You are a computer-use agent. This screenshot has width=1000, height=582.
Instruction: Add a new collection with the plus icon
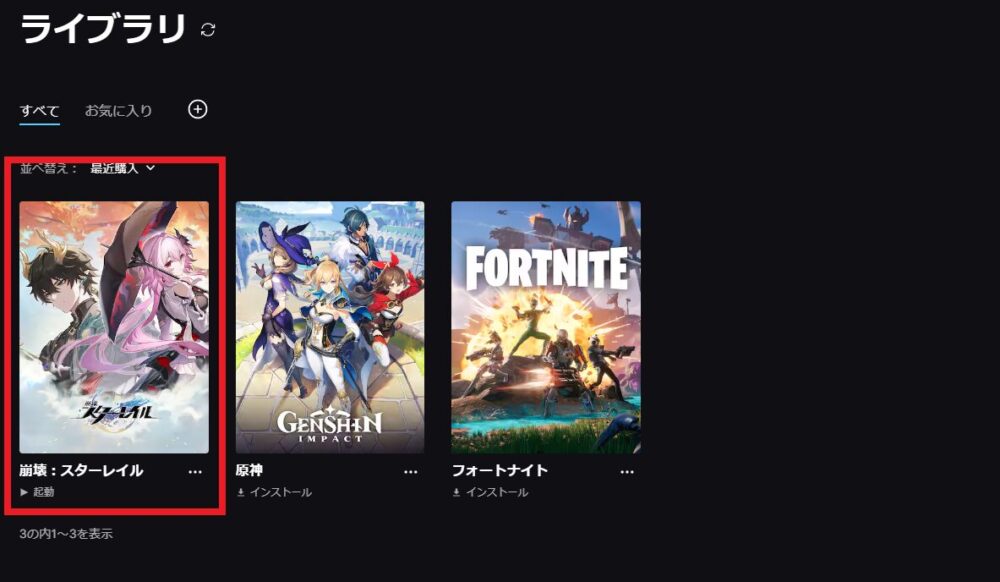pos(198,110)
